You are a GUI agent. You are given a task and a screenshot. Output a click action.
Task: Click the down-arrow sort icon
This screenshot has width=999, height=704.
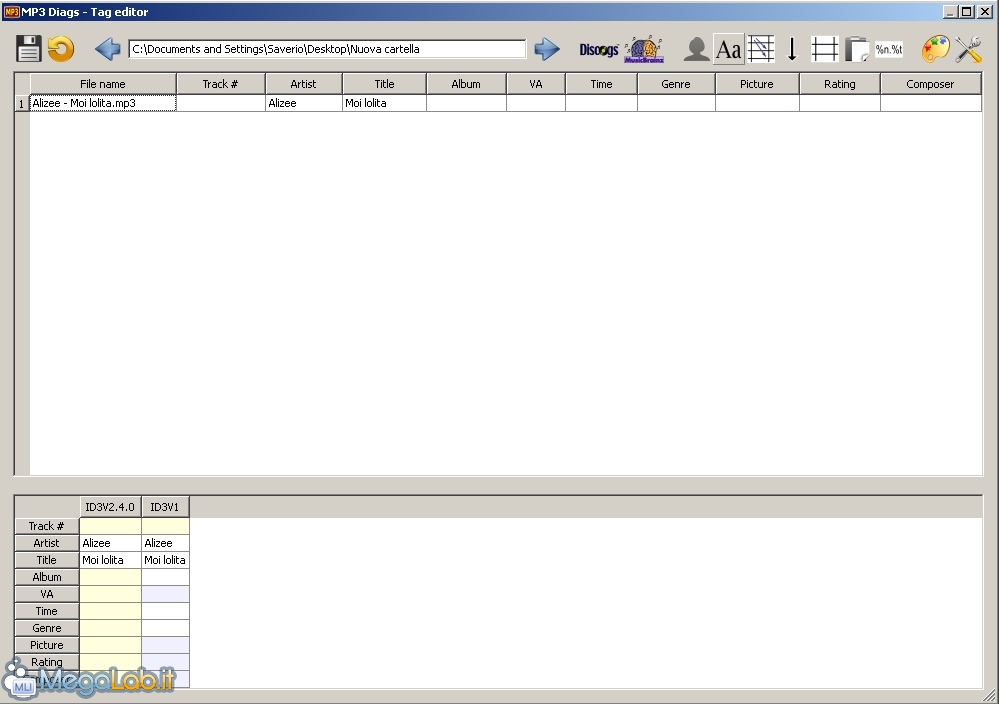(792, 49)
